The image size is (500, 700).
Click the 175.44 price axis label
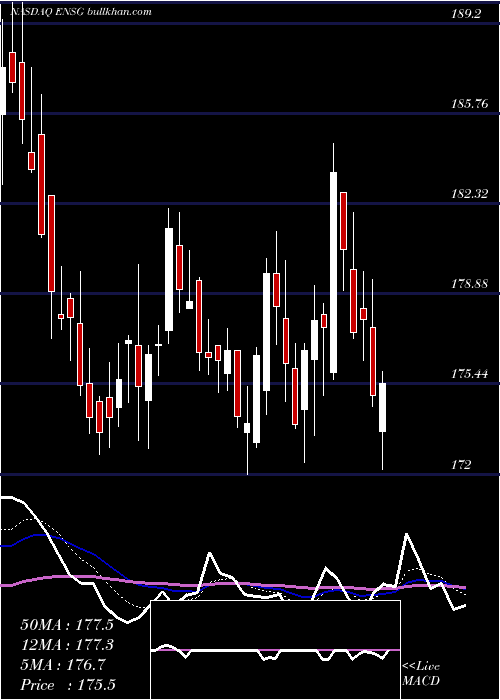(469, 374)
